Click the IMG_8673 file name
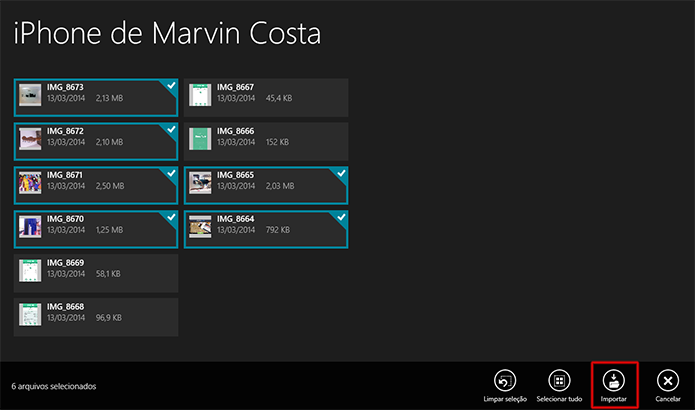Viewport: 695px width, 410px height. tap(65, 87)
